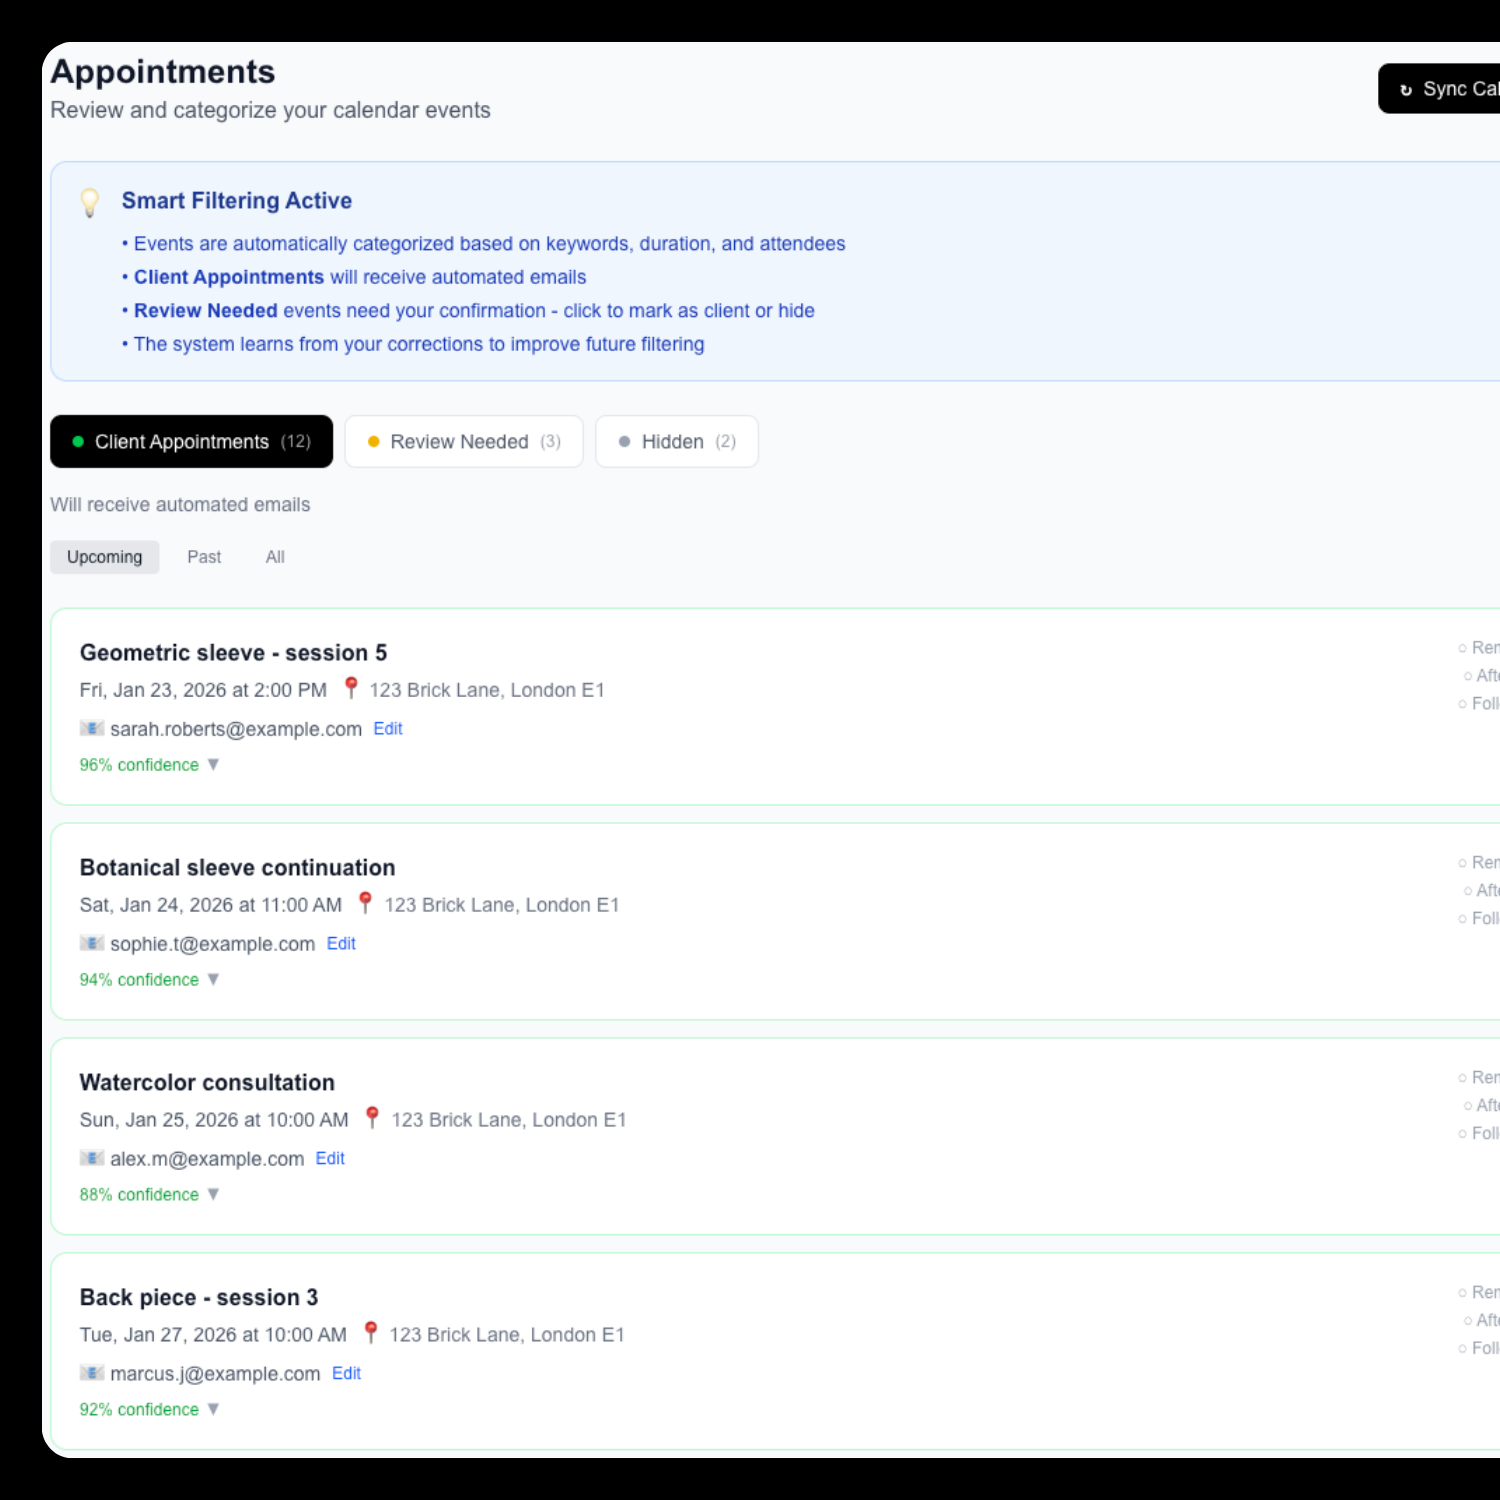
Task: Switch to the Review Needed tab
Action: 464,442
